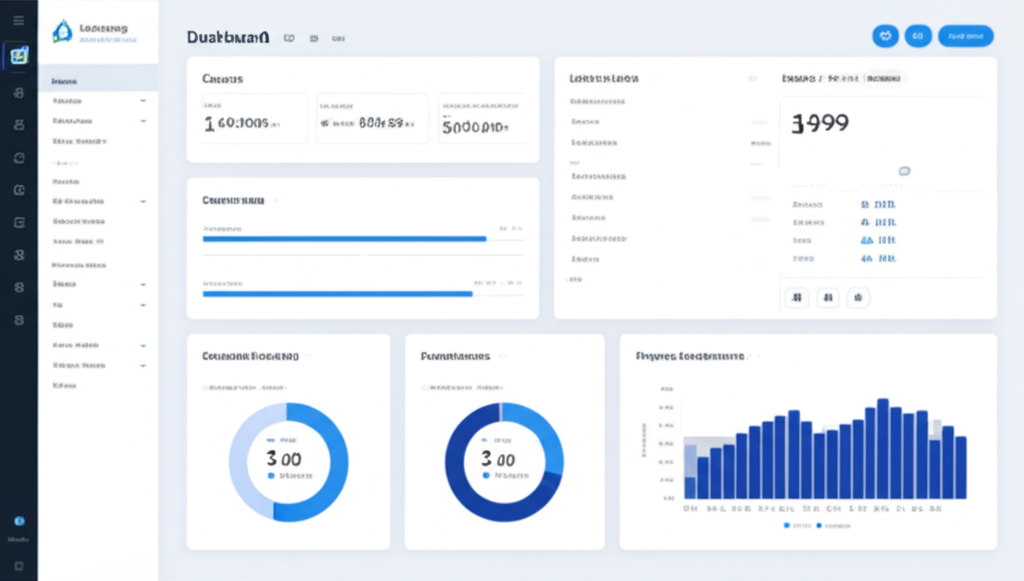This screenshot has height=581, width=1024.
Task: Select the highlighted dashboard icon in the dark rail
Action: (x=17, y=56)
